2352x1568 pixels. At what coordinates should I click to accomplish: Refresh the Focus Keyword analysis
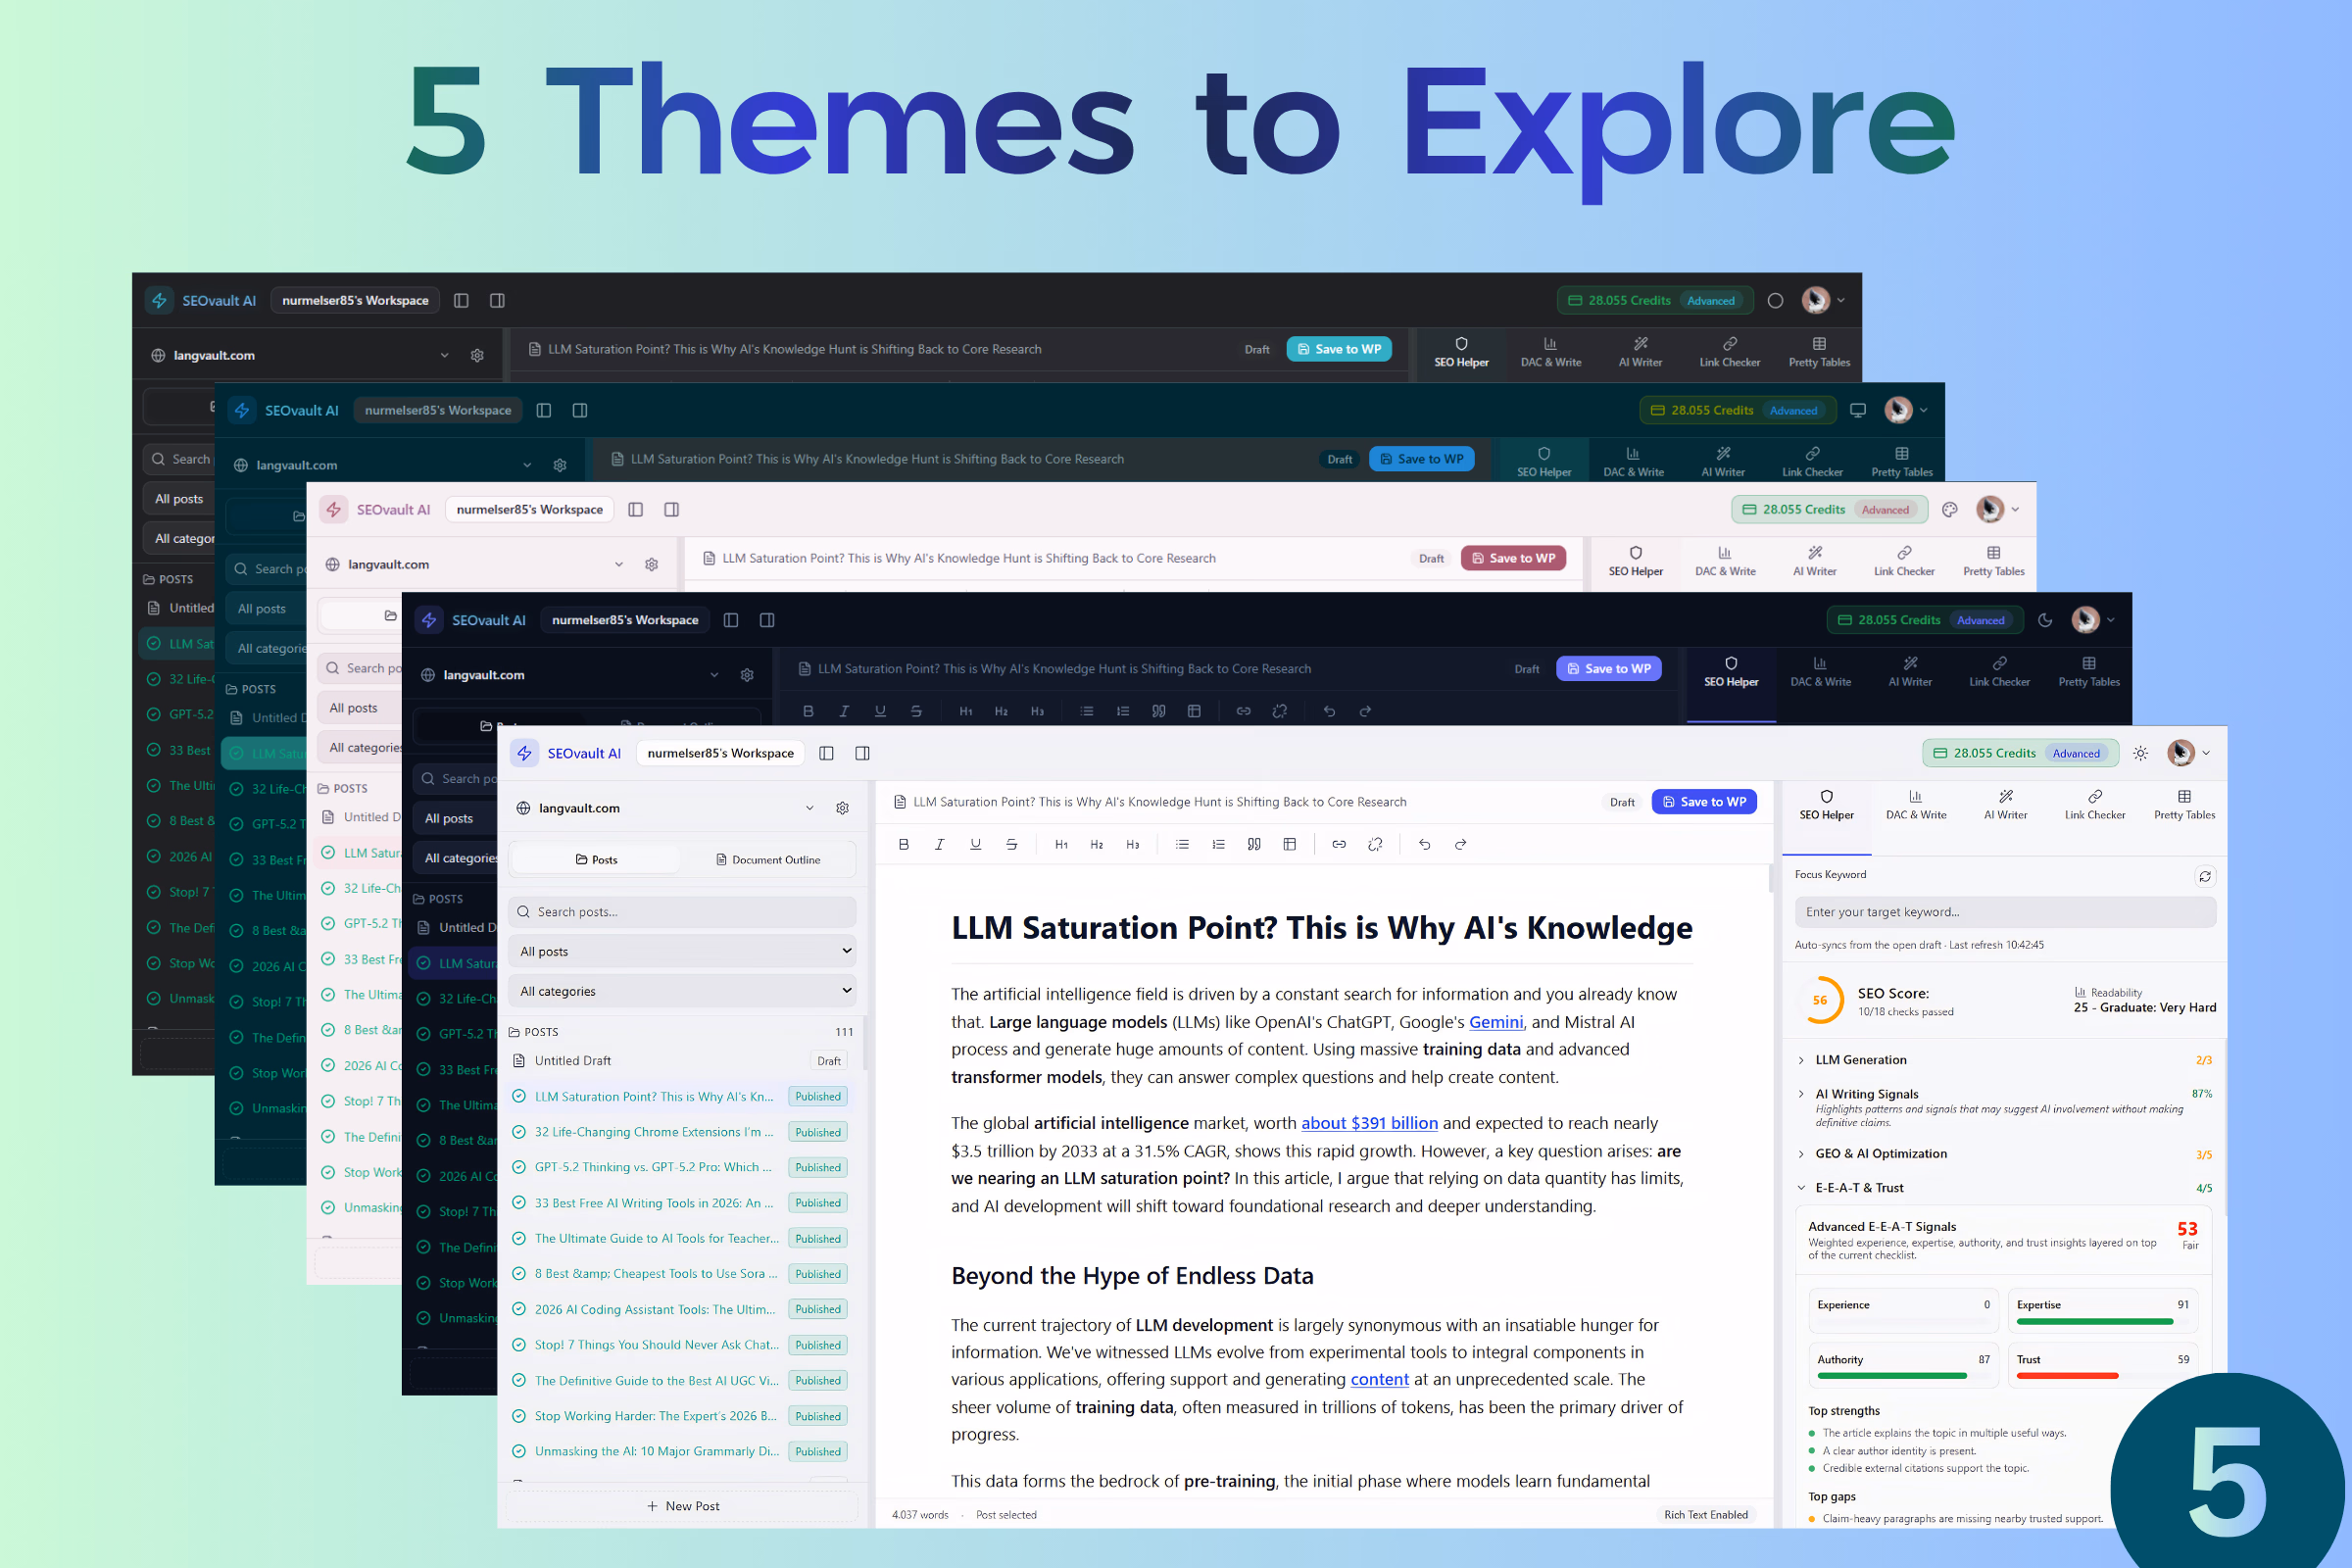pyautogui.click(x=2205, y=876)
